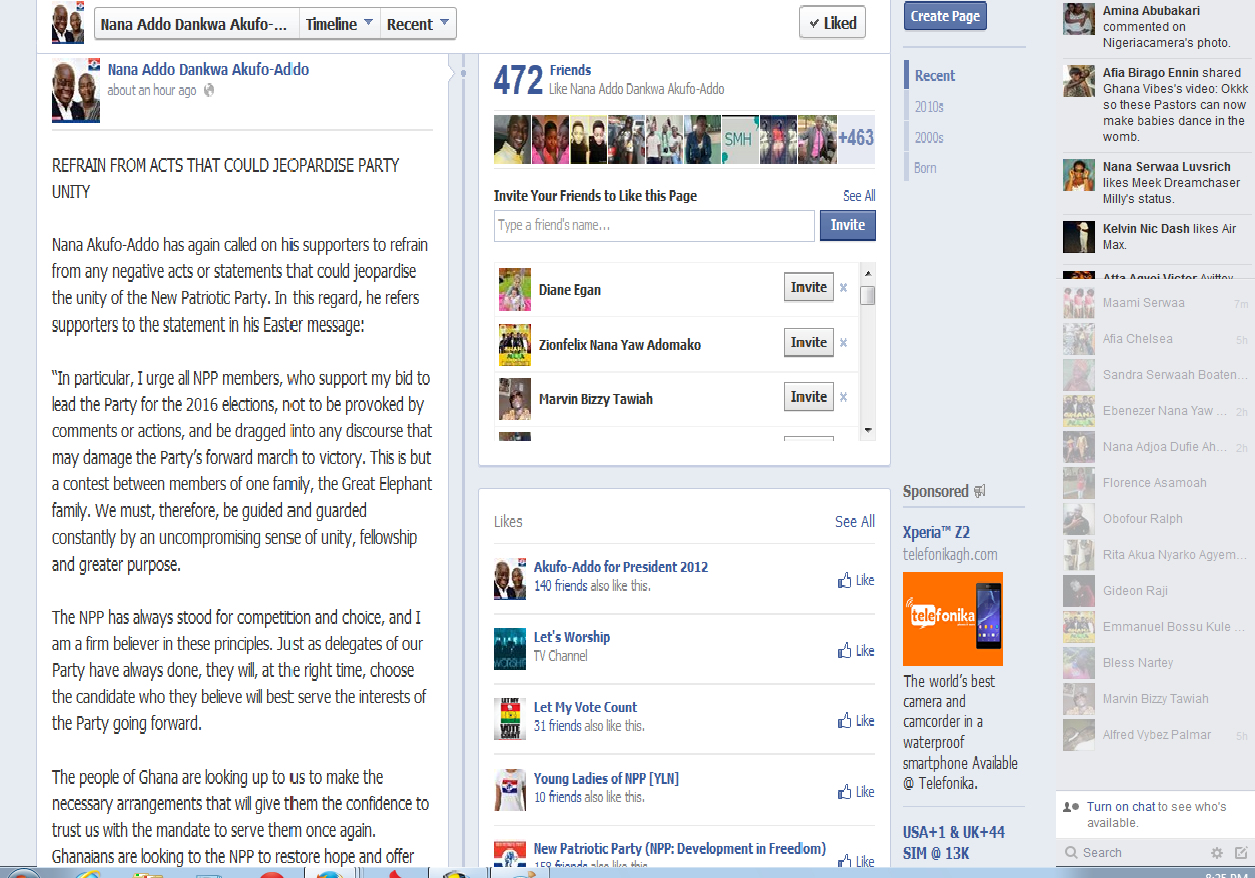Open the Xperia Z2 sponsored link
The width and height of the screenshot is (1255, 878).
point(936,532)
